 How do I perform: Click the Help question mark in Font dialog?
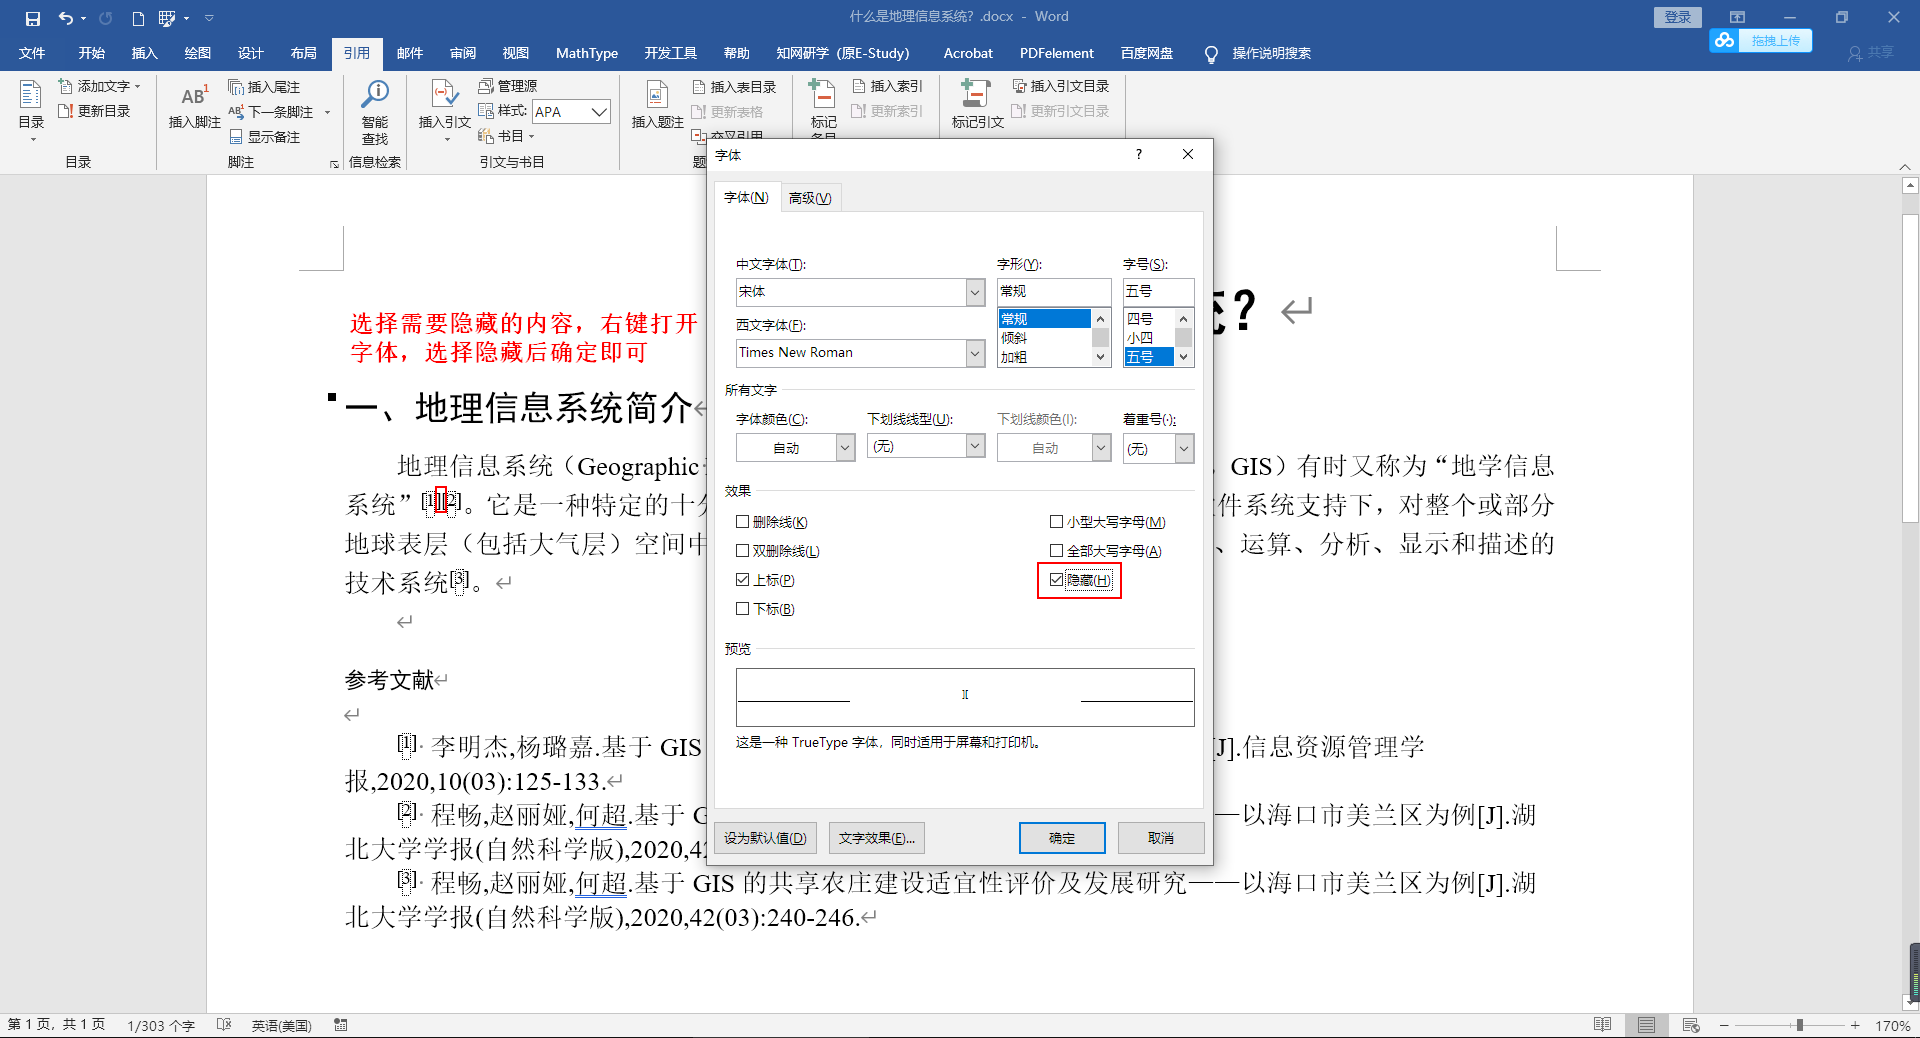pyautogui.click(x=1138, y=154)
